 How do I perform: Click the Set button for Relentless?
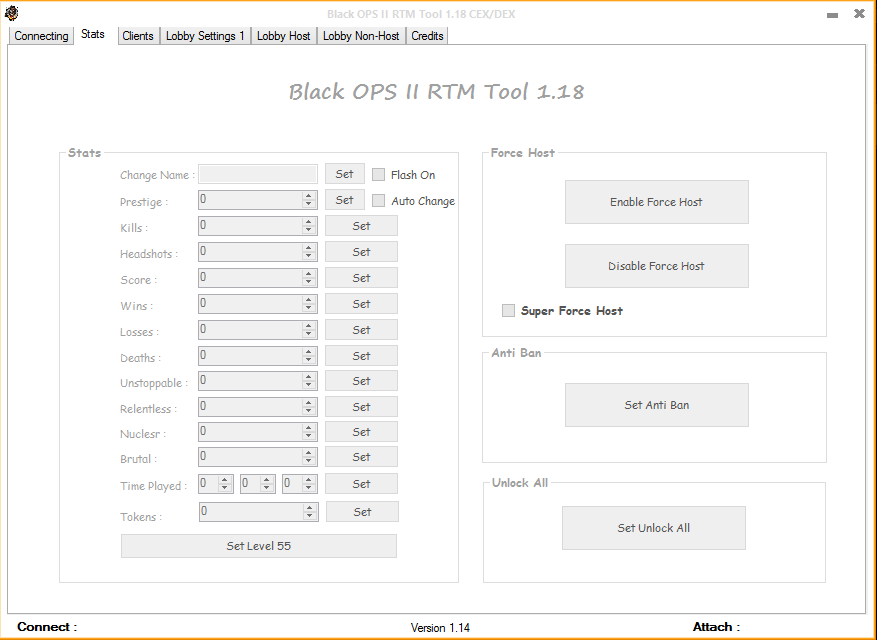361,407
